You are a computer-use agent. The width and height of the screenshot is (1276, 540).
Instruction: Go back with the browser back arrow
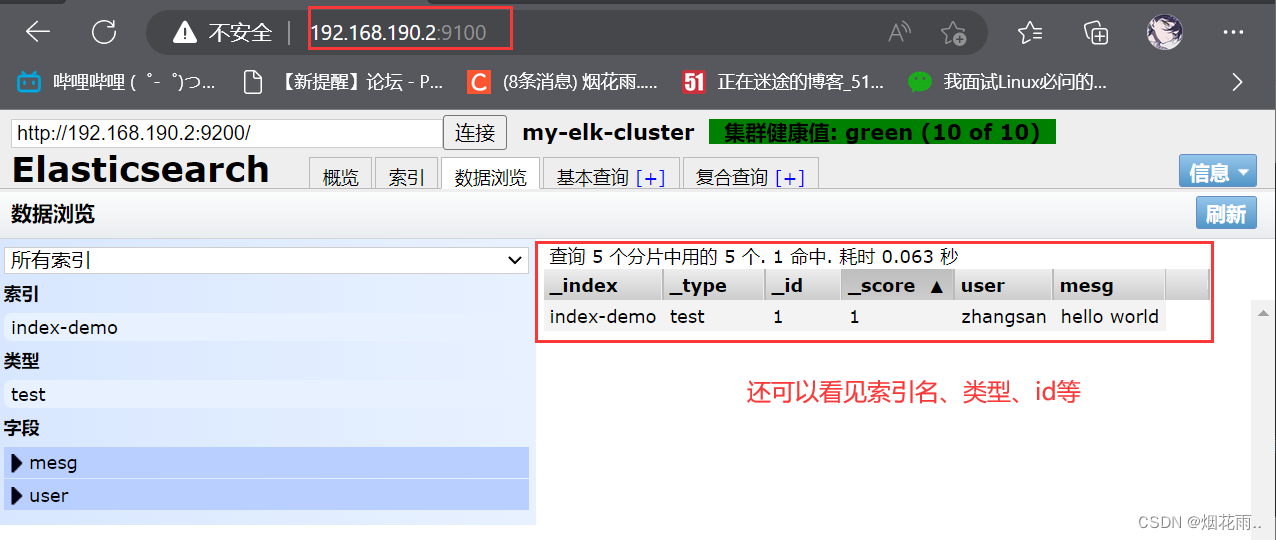(x=38, y=32)
